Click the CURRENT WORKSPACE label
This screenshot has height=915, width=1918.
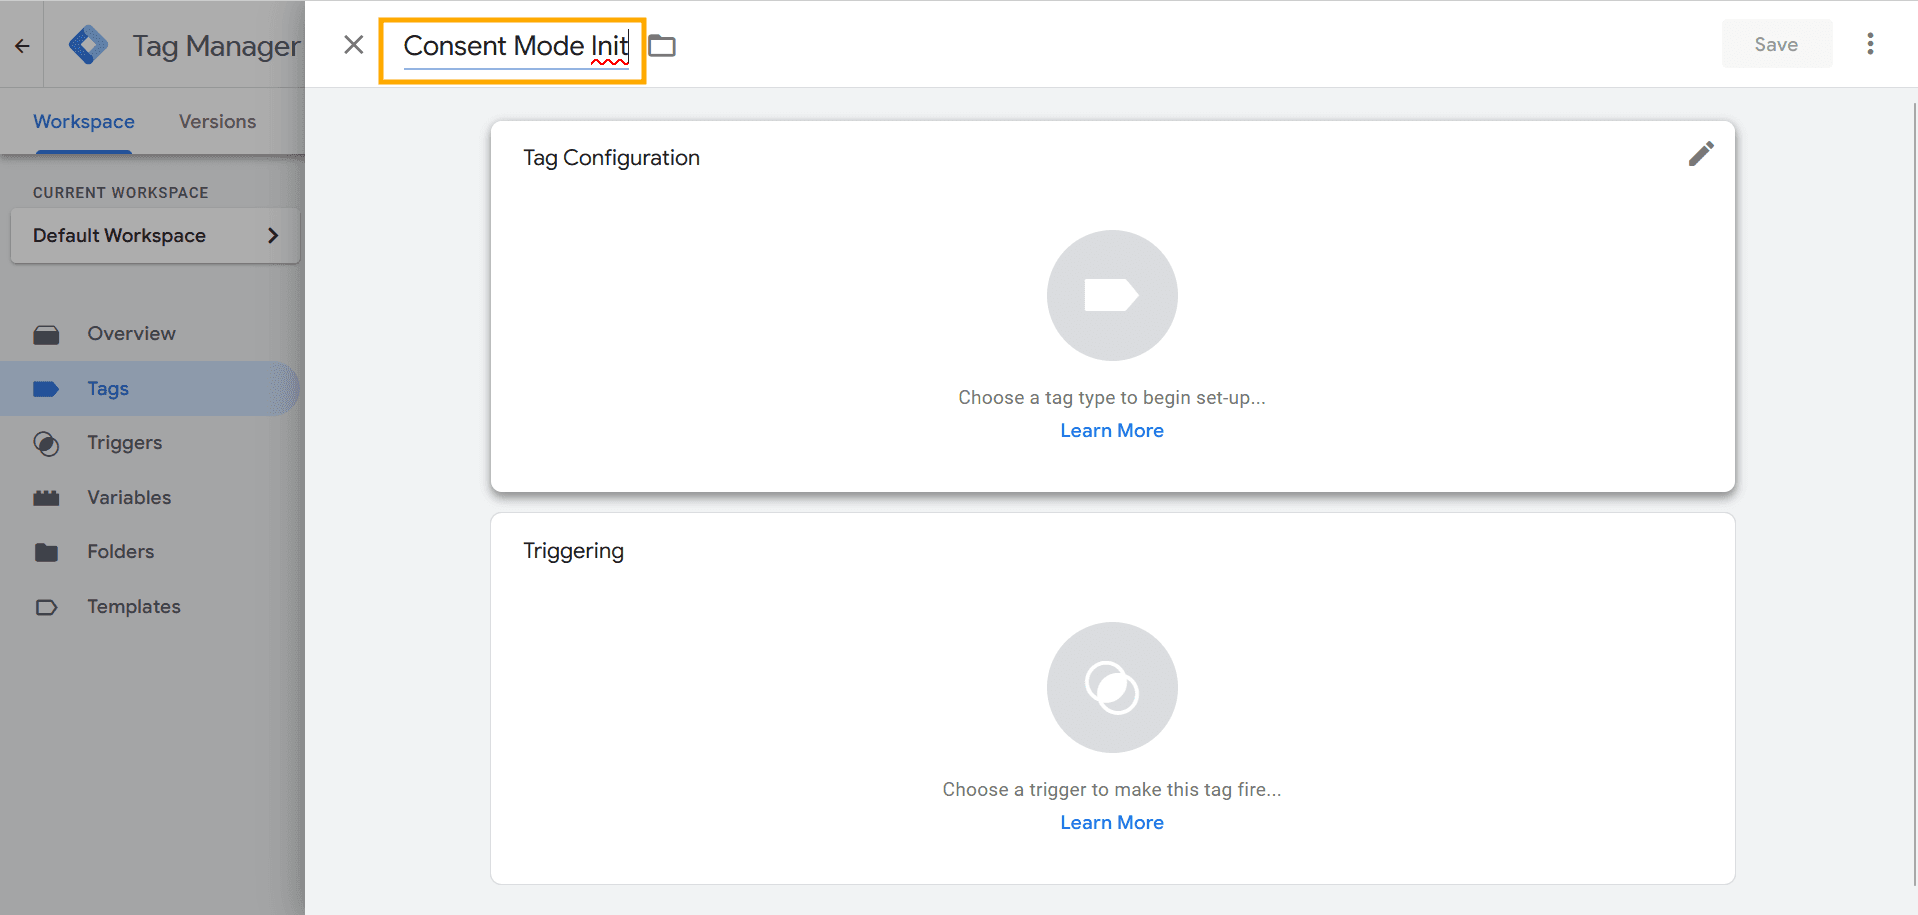(121, 193)
